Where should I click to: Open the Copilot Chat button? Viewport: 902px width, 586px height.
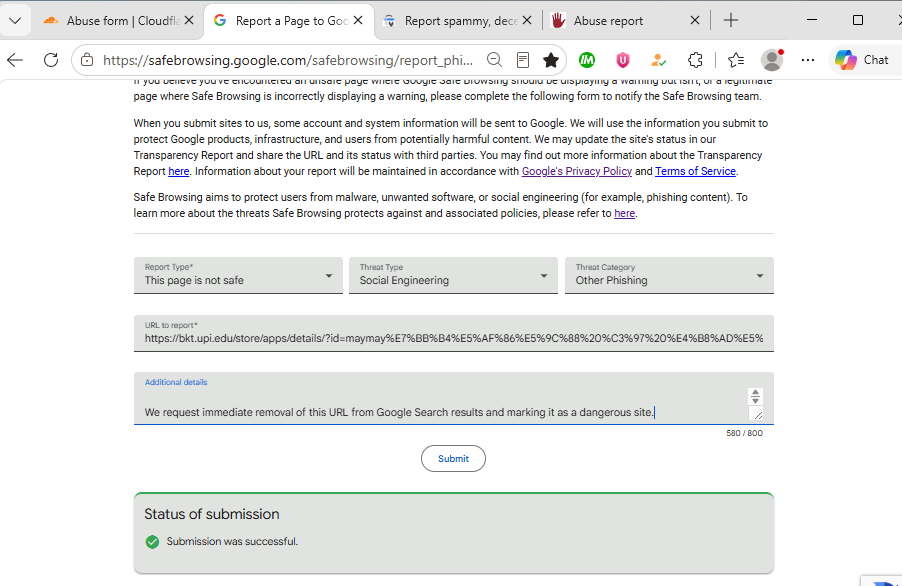point(862,60)
